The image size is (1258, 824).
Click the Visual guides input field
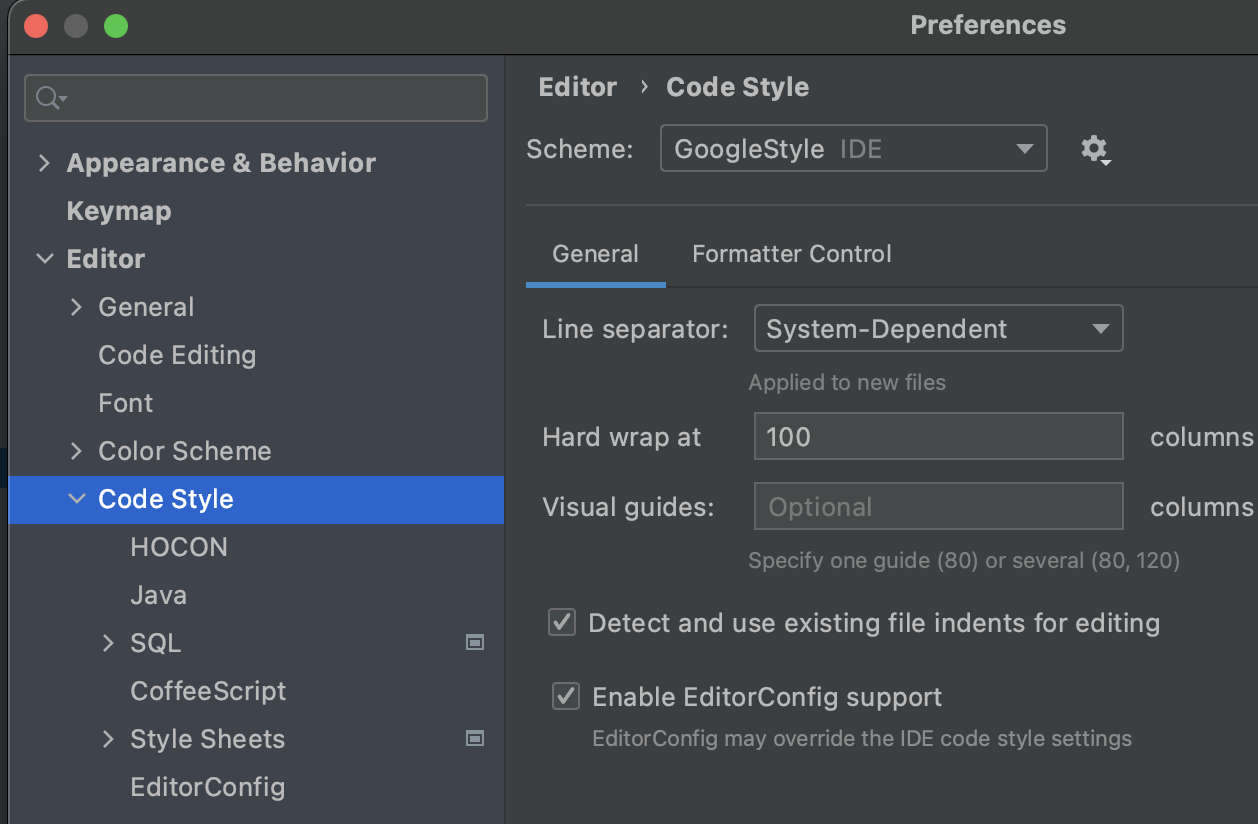pos(937,507)
